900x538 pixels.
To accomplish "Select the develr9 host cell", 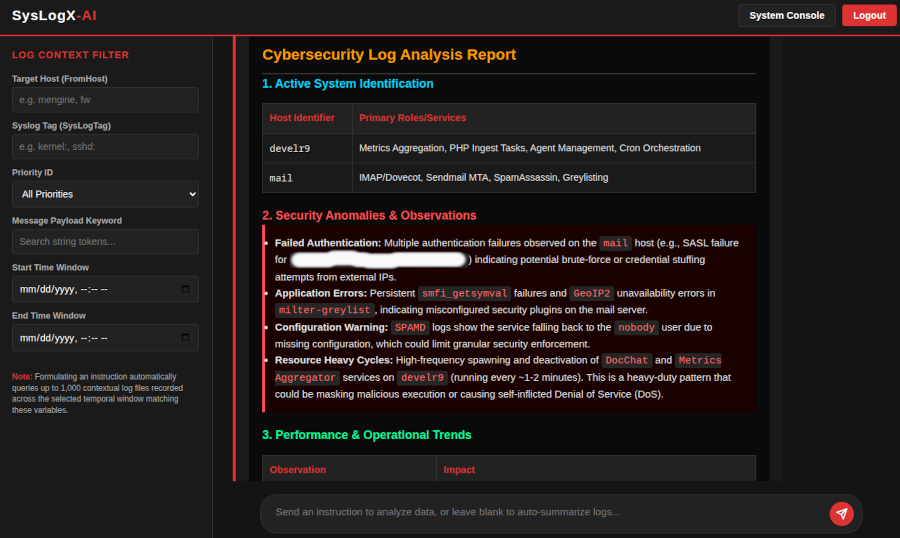I will tap(307, 148).
